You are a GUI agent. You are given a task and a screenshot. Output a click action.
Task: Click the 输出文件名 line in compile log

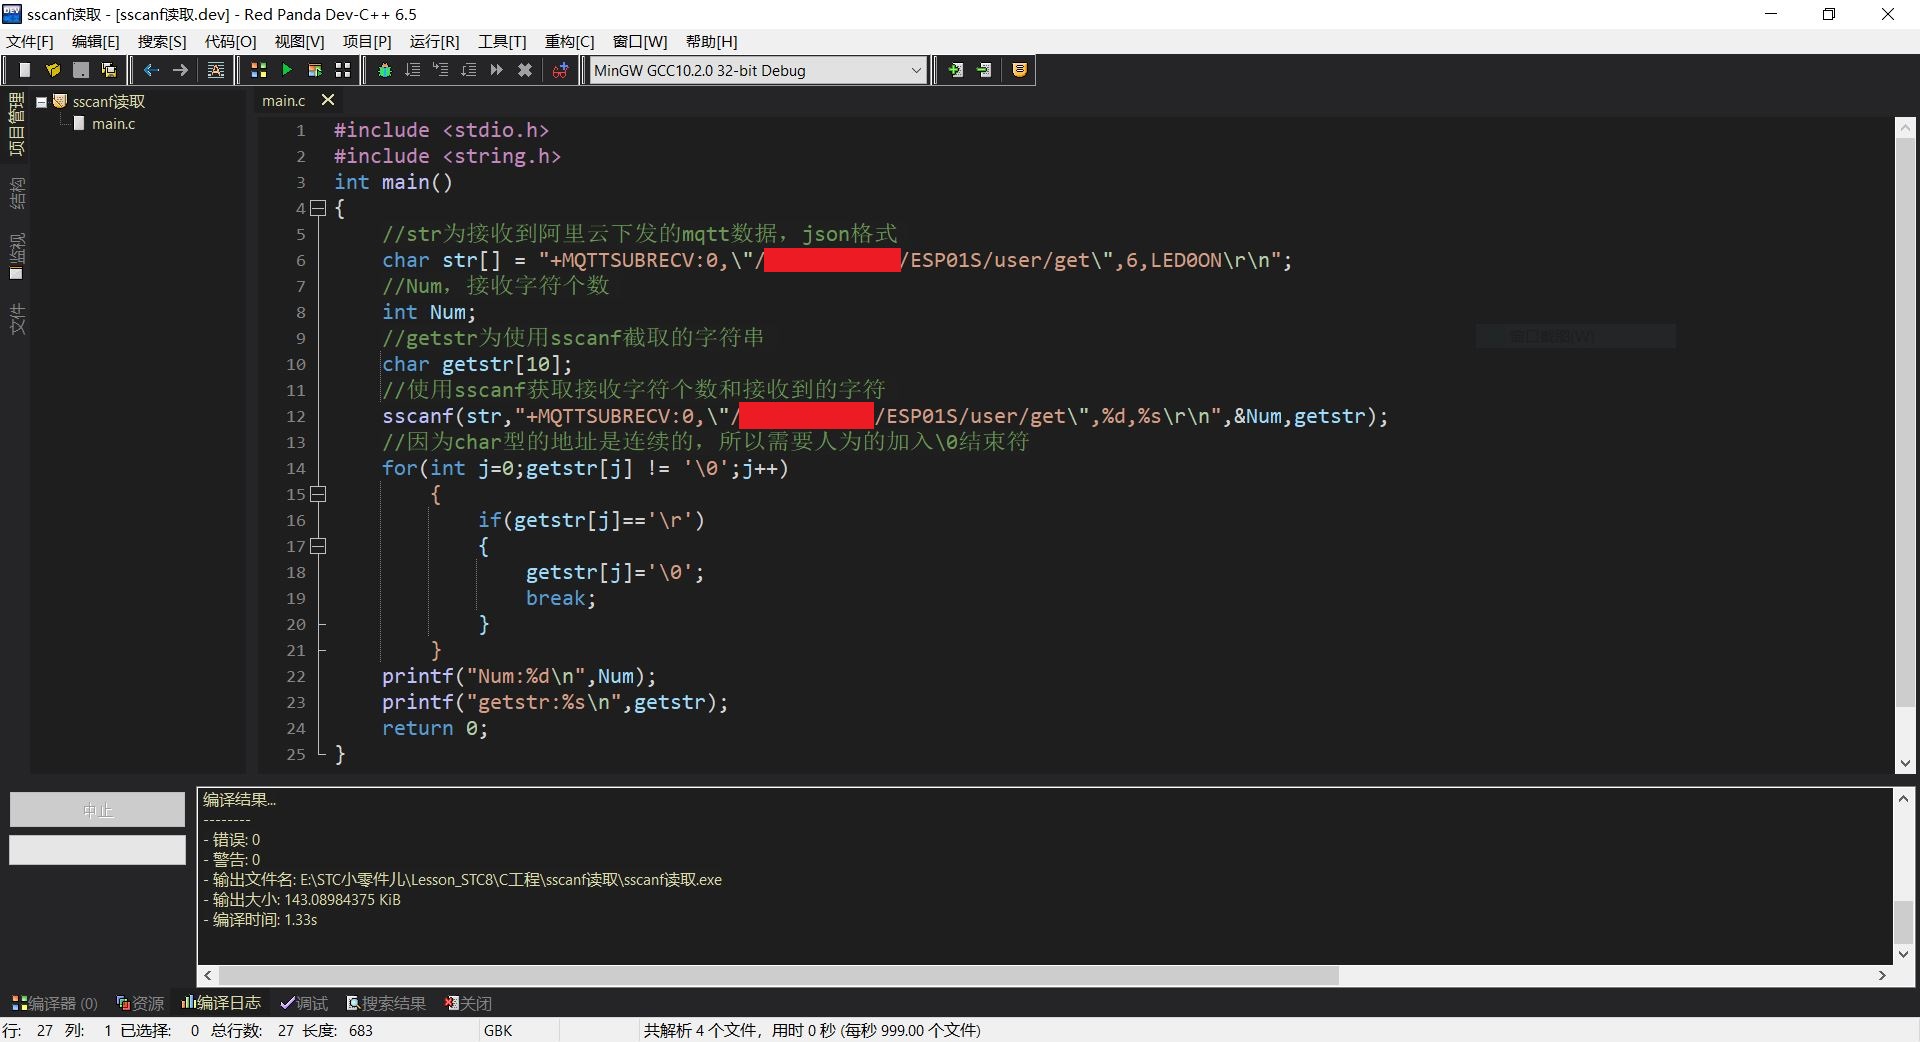pyautogui.click(x=462, y=880)
